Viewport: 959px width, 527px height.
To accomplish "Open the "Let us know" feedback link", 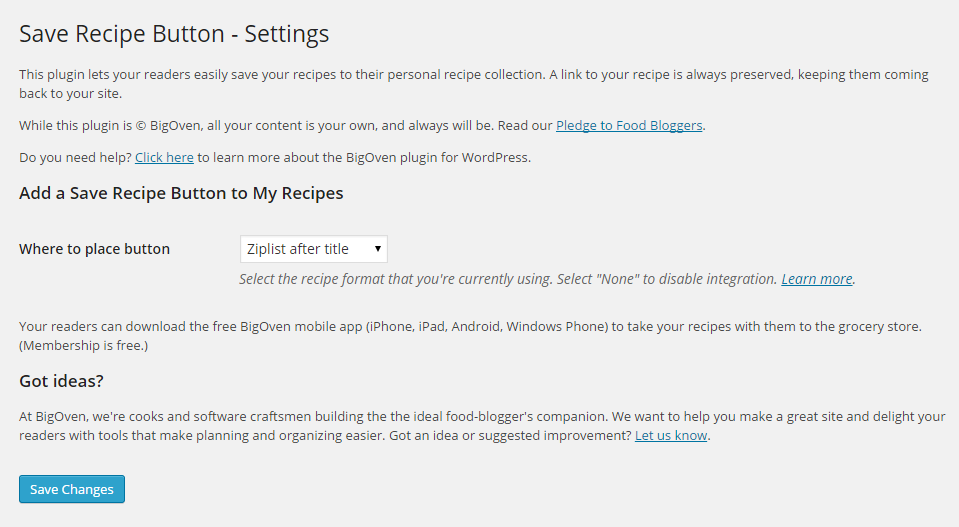I will pos(671,435).
